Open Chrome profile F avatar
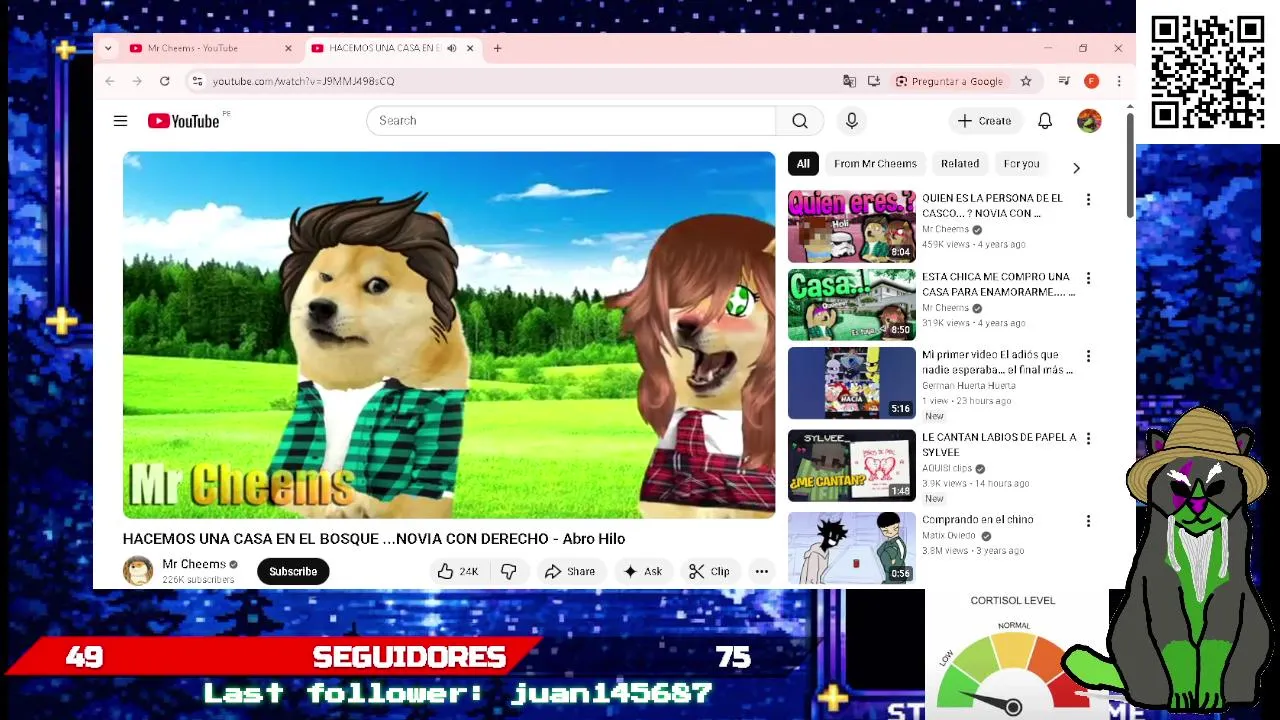This screenshot has width=1280, height=720. click(x=1091, y=81)
